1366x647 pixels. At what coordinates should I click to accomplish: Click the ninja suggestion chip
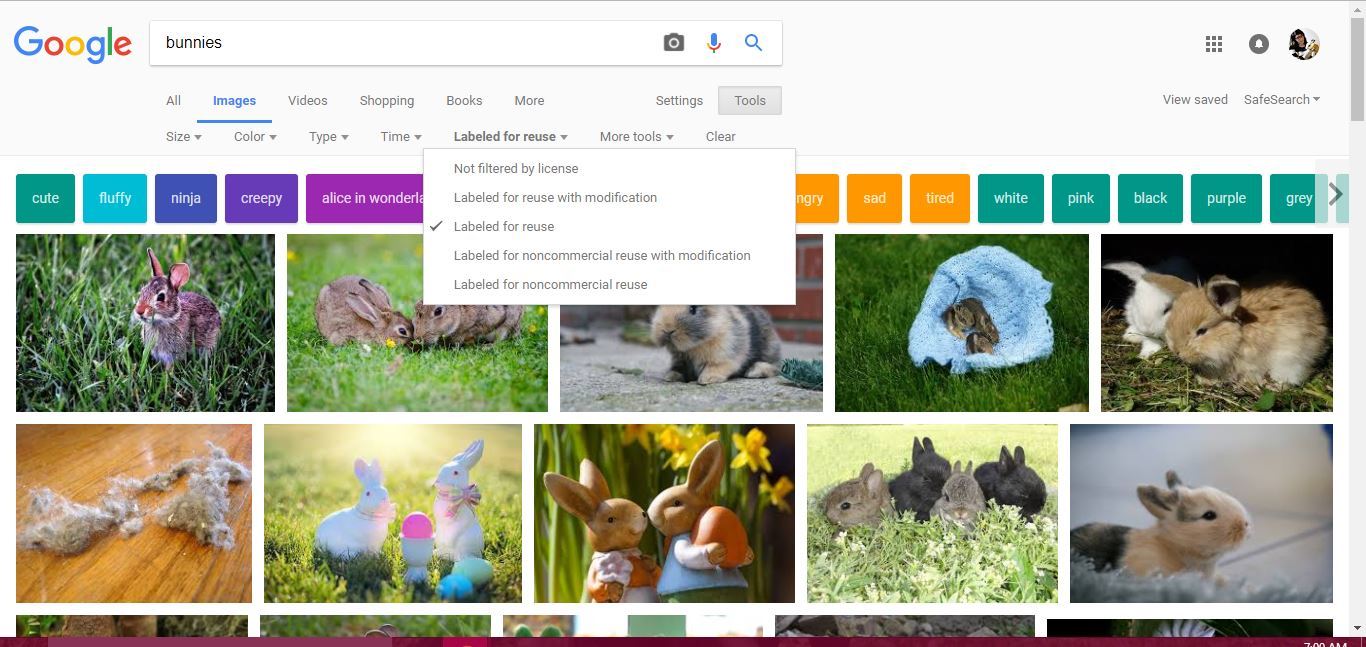click(186, 198)
